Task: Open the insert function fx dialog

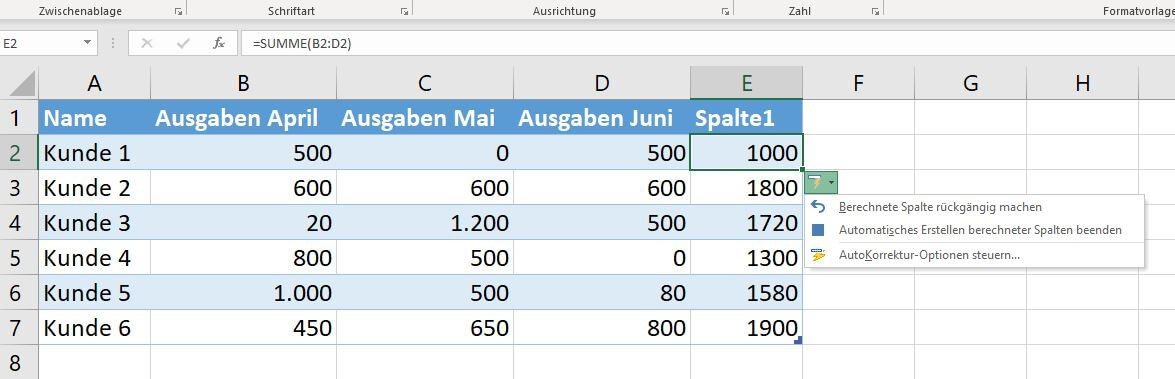Action: point(219,43)
